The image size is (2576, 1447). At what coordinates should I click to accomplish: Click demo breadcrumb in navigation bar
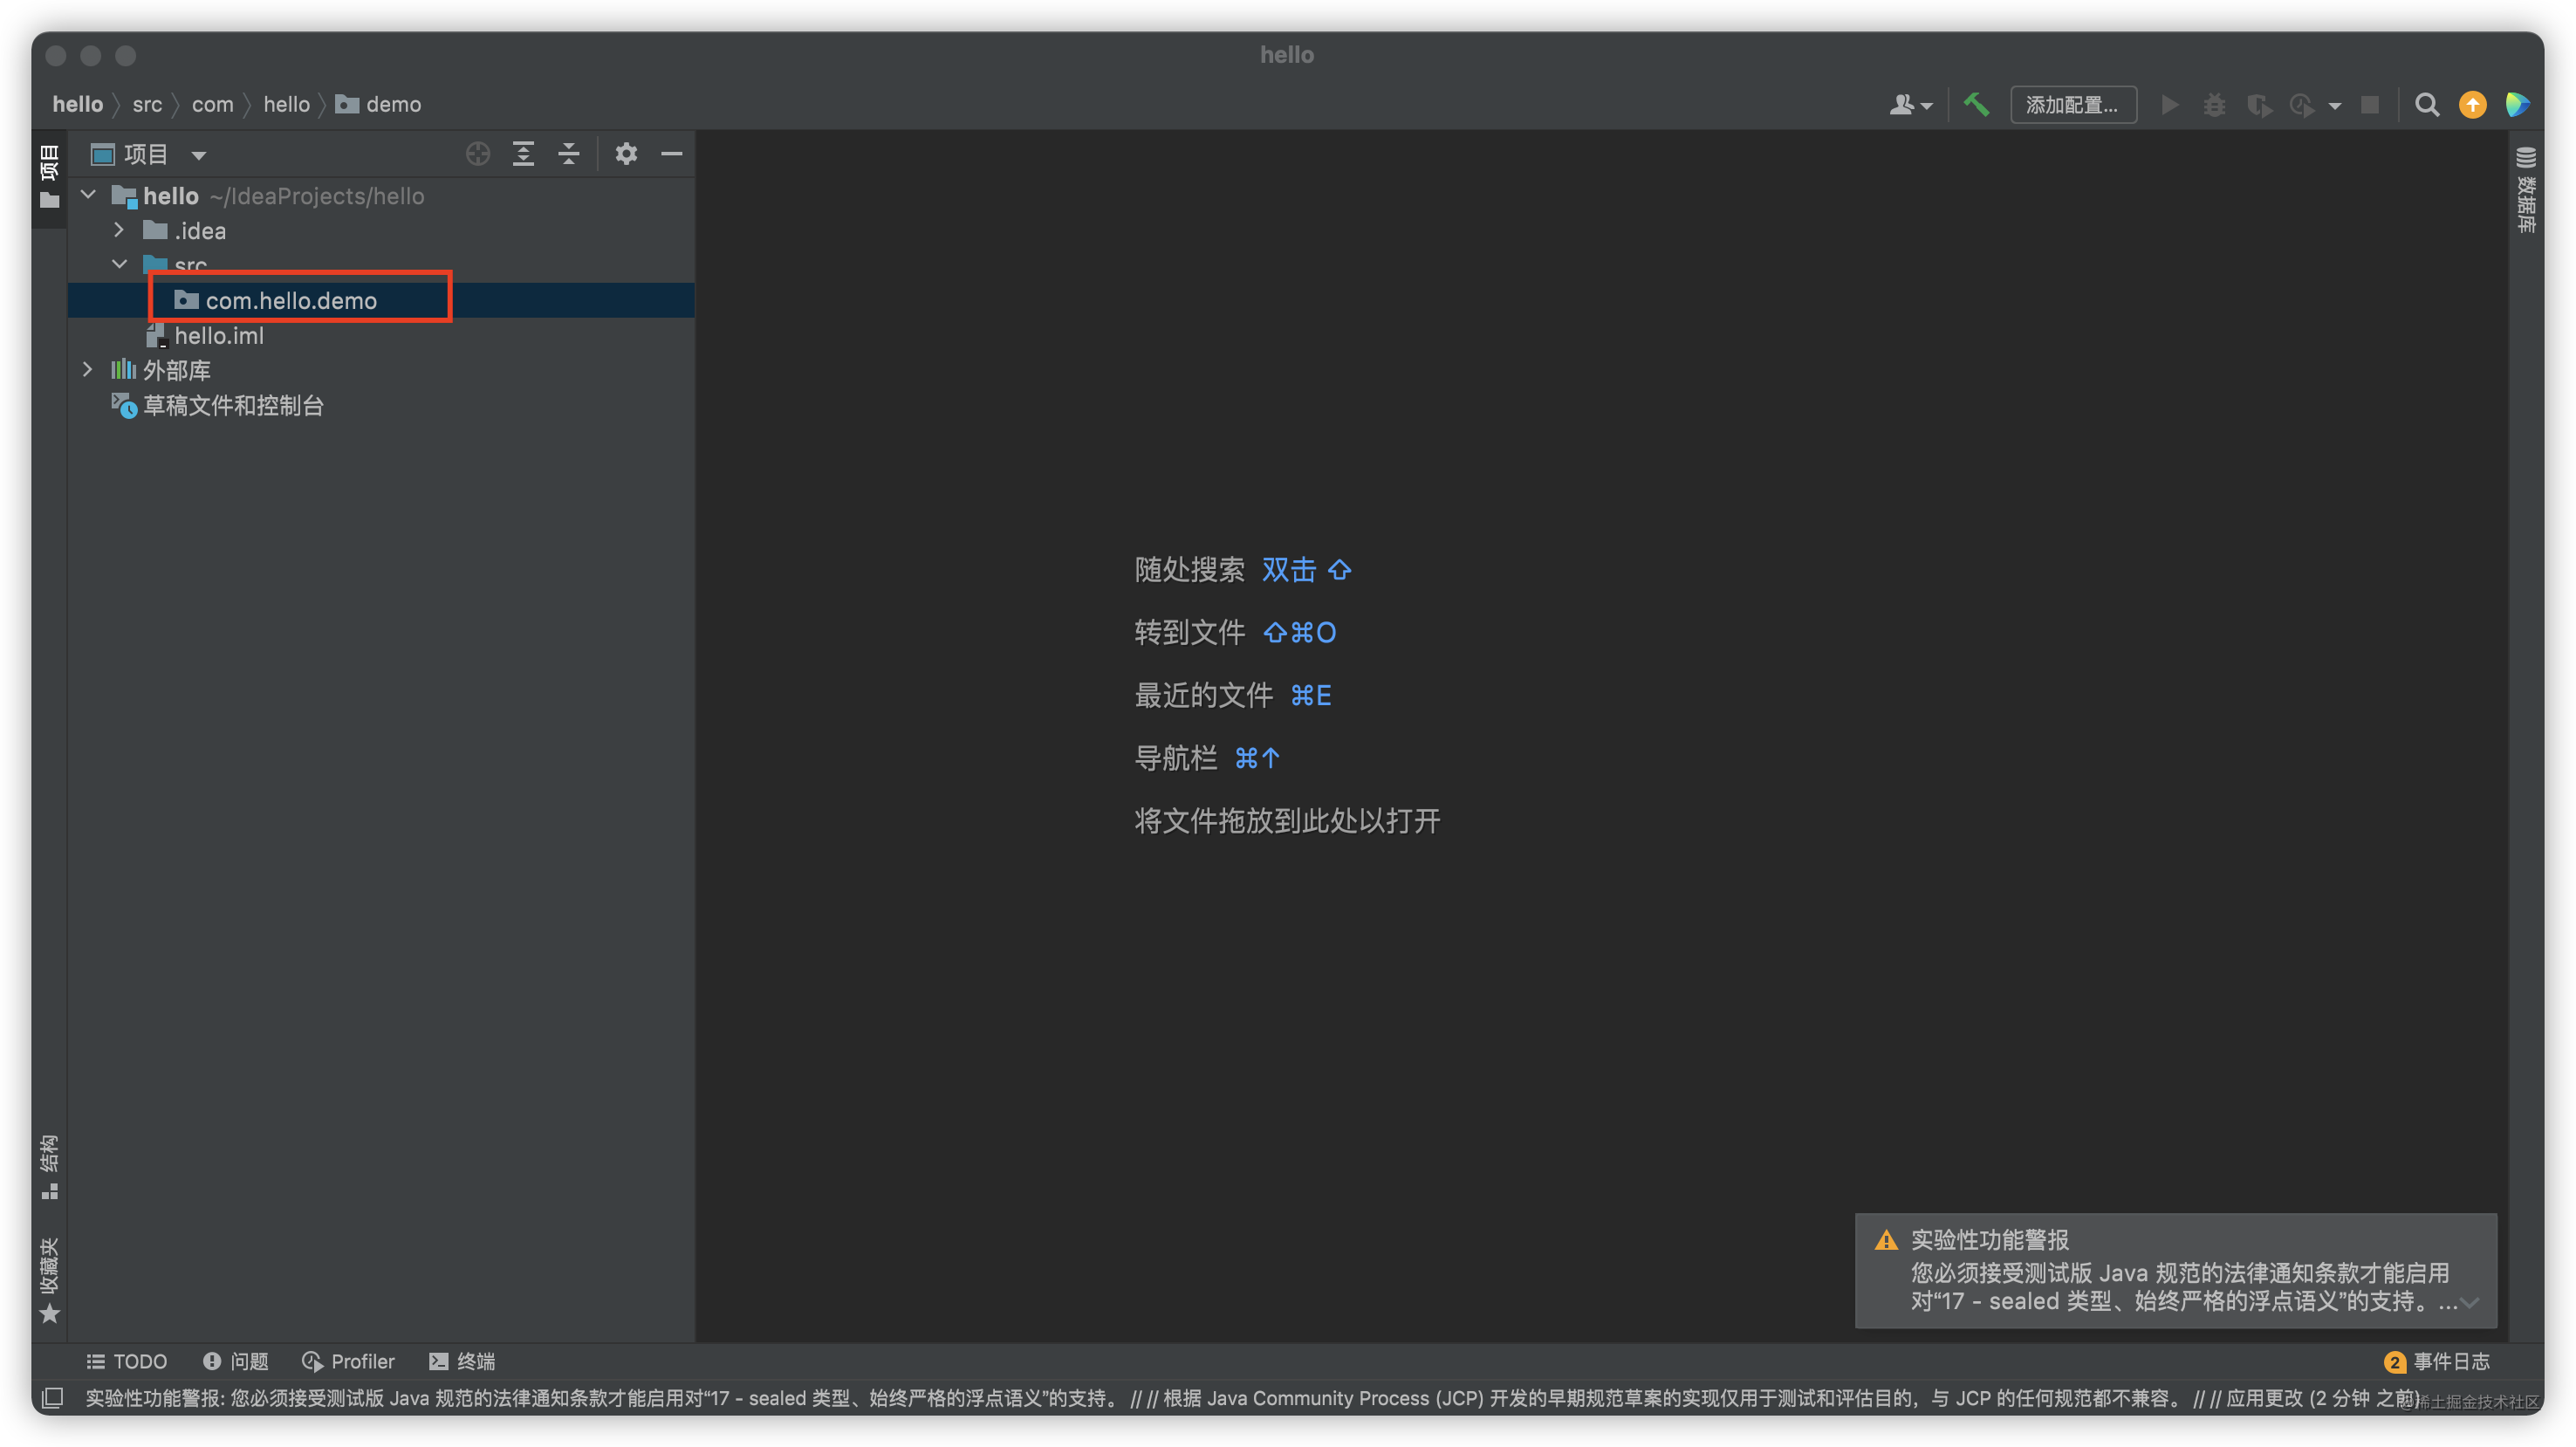pyautogui.click(x=379, y=104)
